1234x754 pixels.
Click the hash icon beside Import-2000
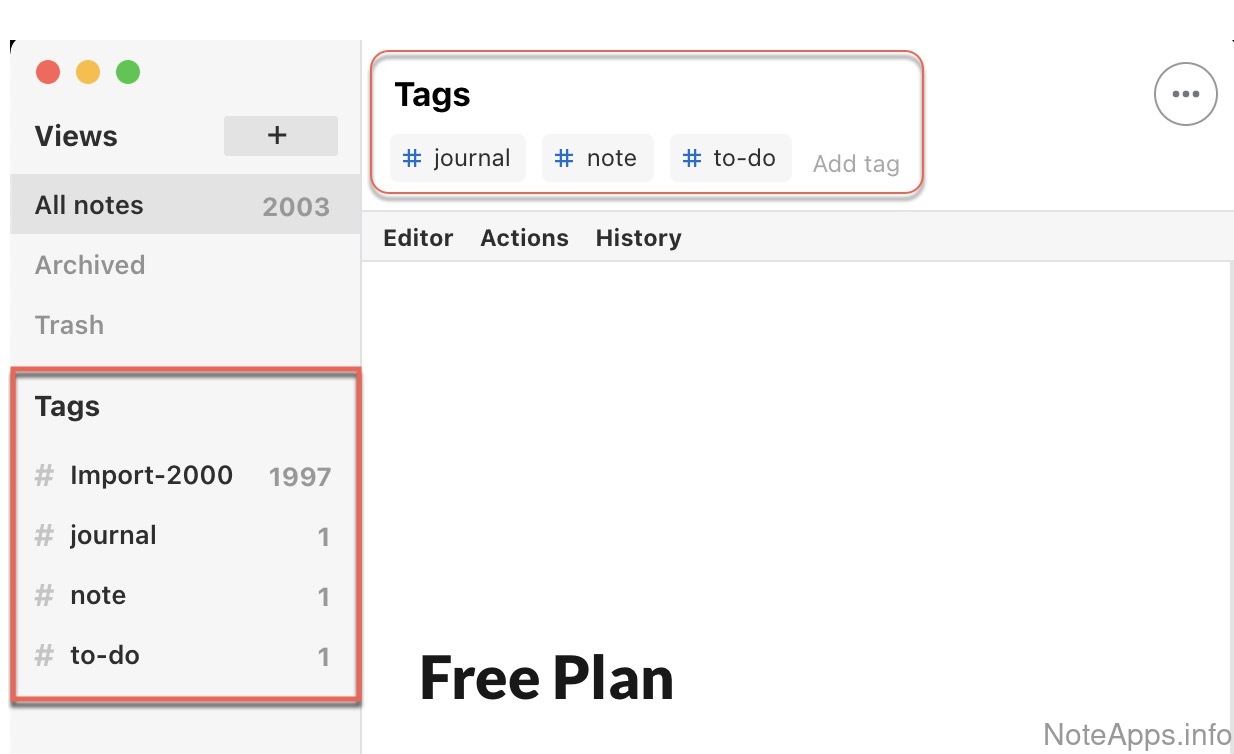click(44, 475)
